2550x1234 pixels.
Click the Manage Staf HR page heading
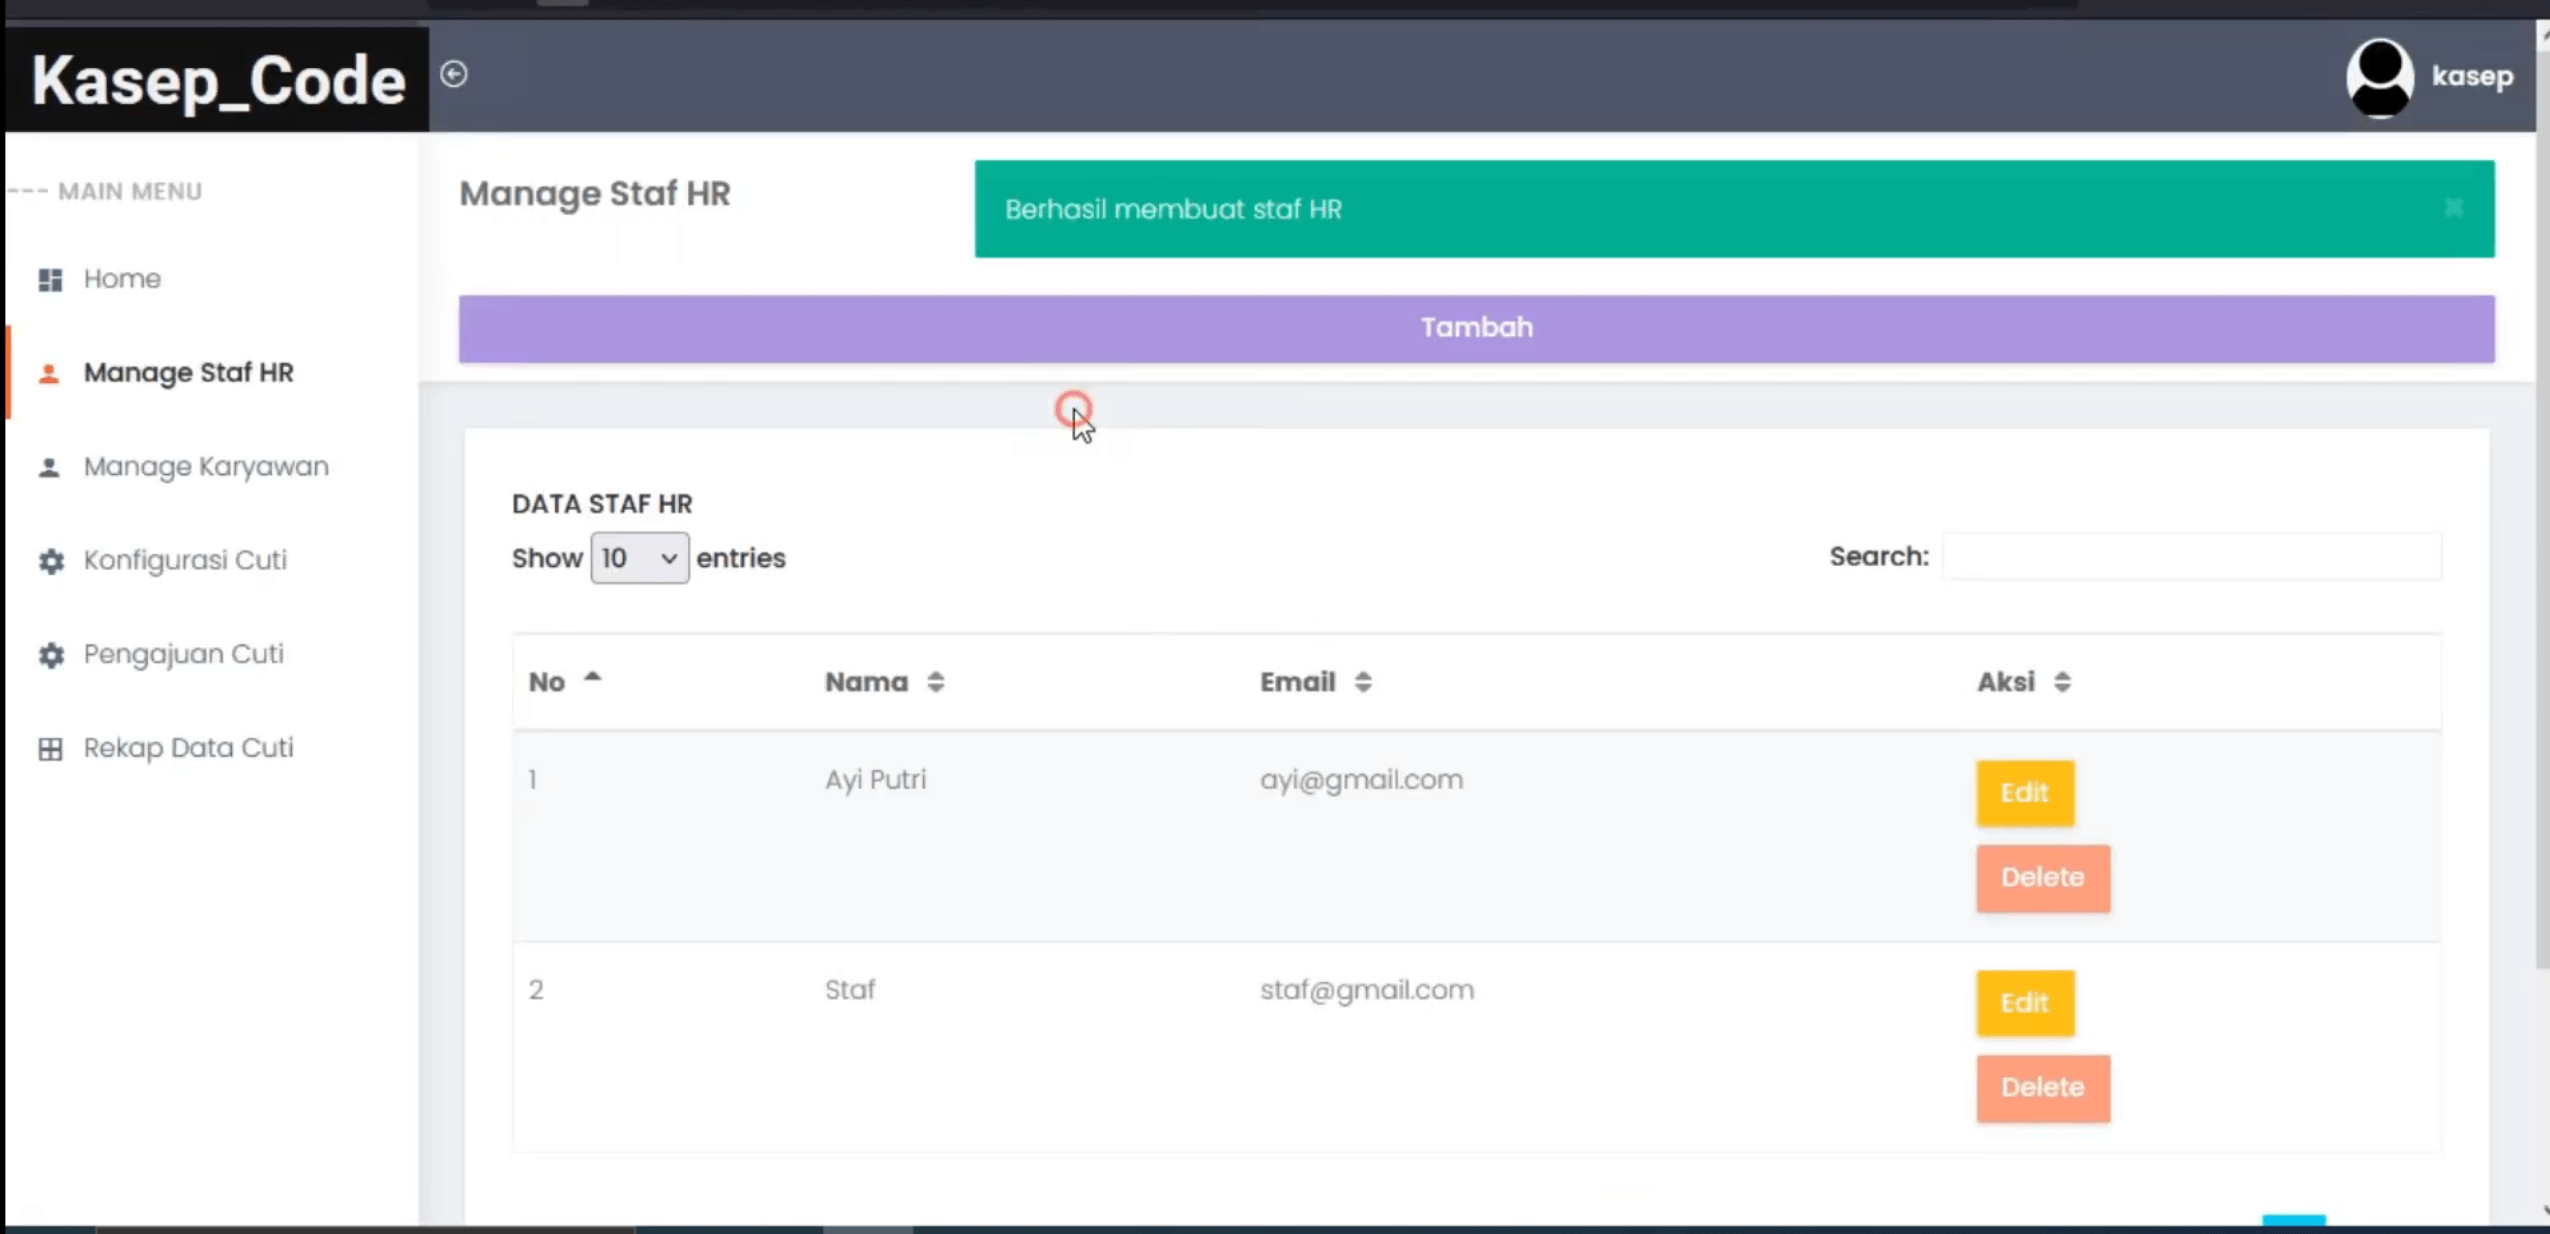(595, 193)
